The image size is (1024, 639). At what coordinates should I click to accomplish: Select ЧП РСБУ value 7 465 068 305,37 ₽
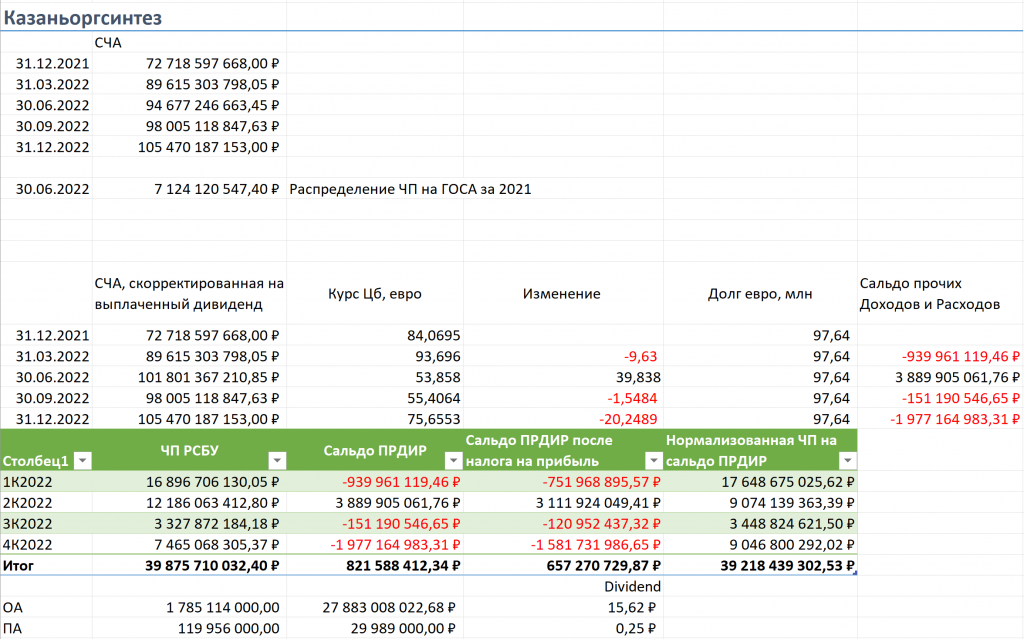[x=217, y=544]
